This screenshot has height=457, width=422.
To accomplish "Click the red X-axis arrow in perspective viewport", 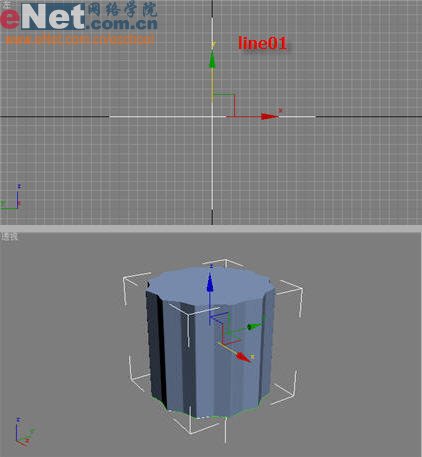I will 243,357.
